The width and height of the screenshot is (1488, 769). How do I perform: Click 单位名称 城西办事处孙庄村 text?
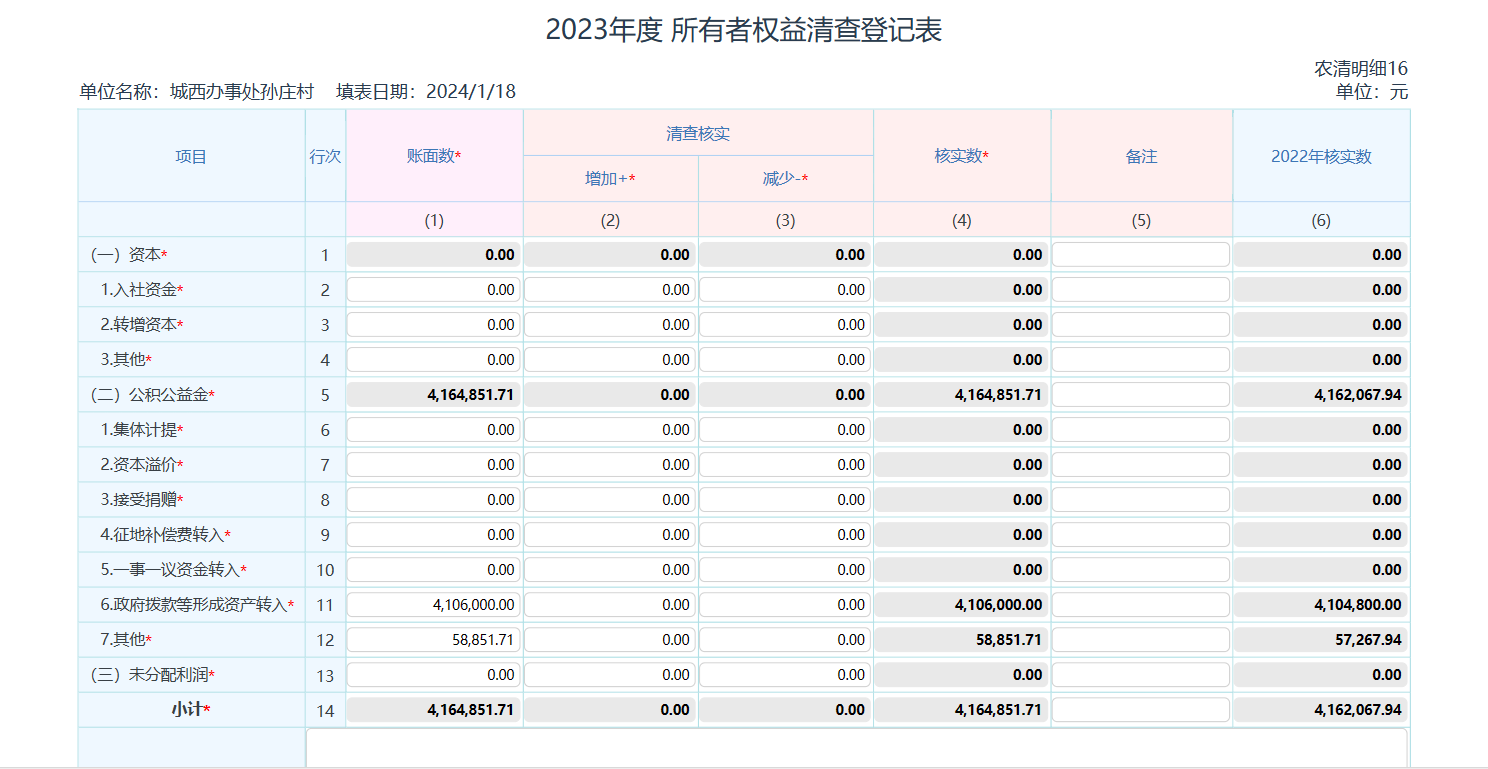197,92
